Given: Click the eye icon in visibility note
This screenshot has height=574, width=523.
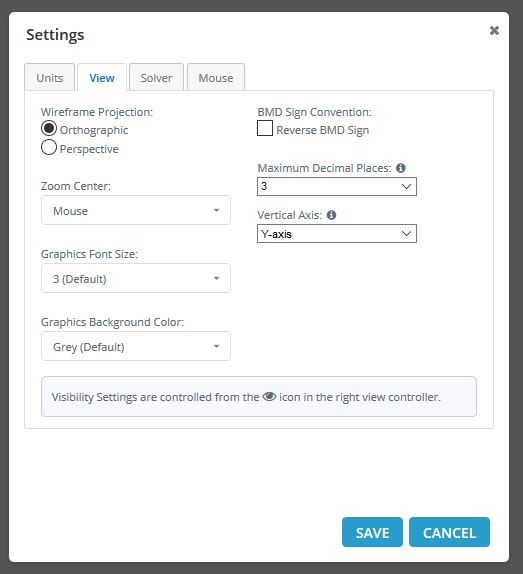Looking at the screenshot, I should click(x=269, y=396).
